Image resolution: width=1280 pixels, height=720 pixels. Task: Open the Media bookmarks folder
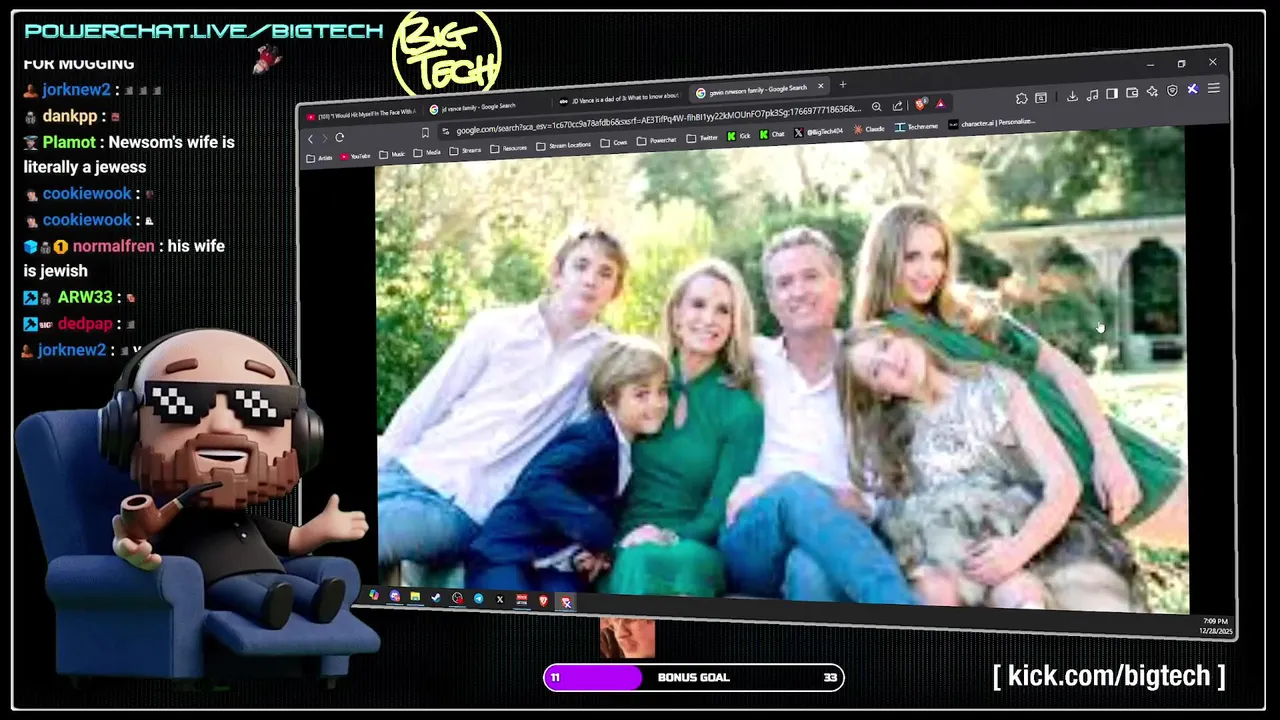click(427, 152)
